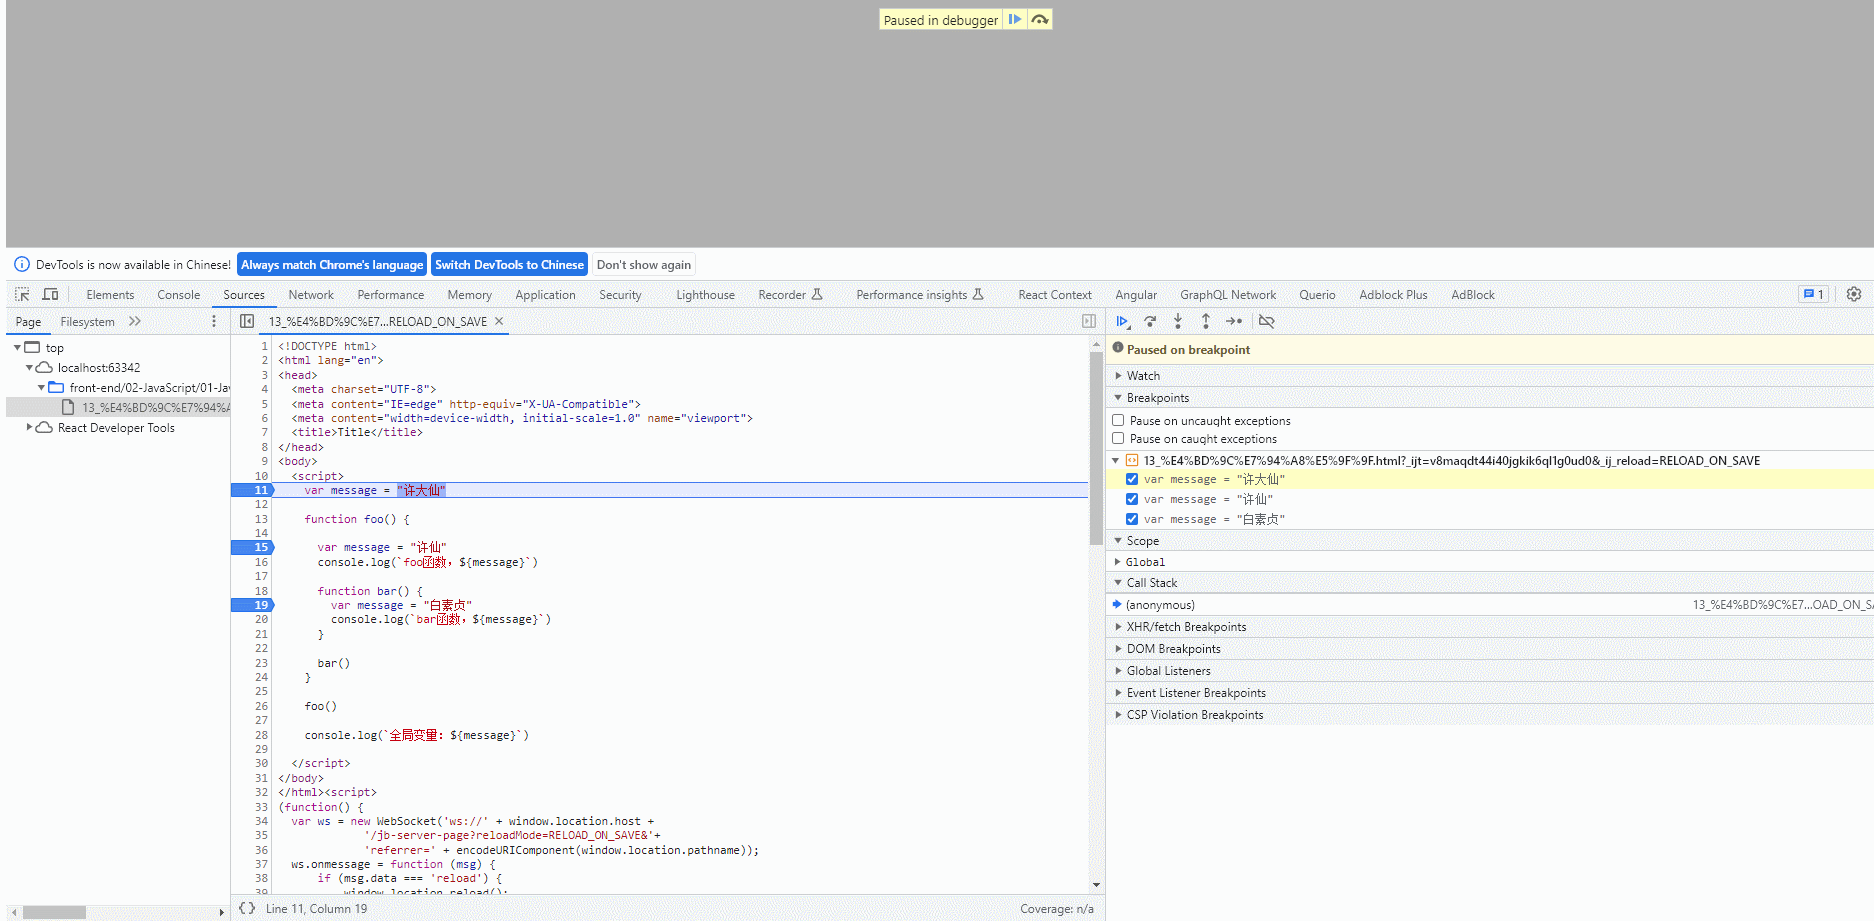1874x921 pixels.
Task: Click Don't show again button
Action: (x=643, y=265)
